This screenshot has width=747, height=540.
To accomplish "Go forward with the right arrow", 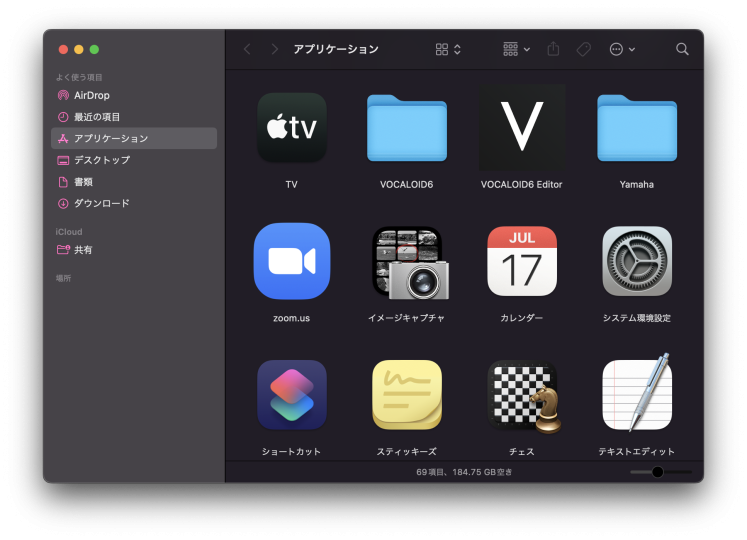I will (274, 49).
